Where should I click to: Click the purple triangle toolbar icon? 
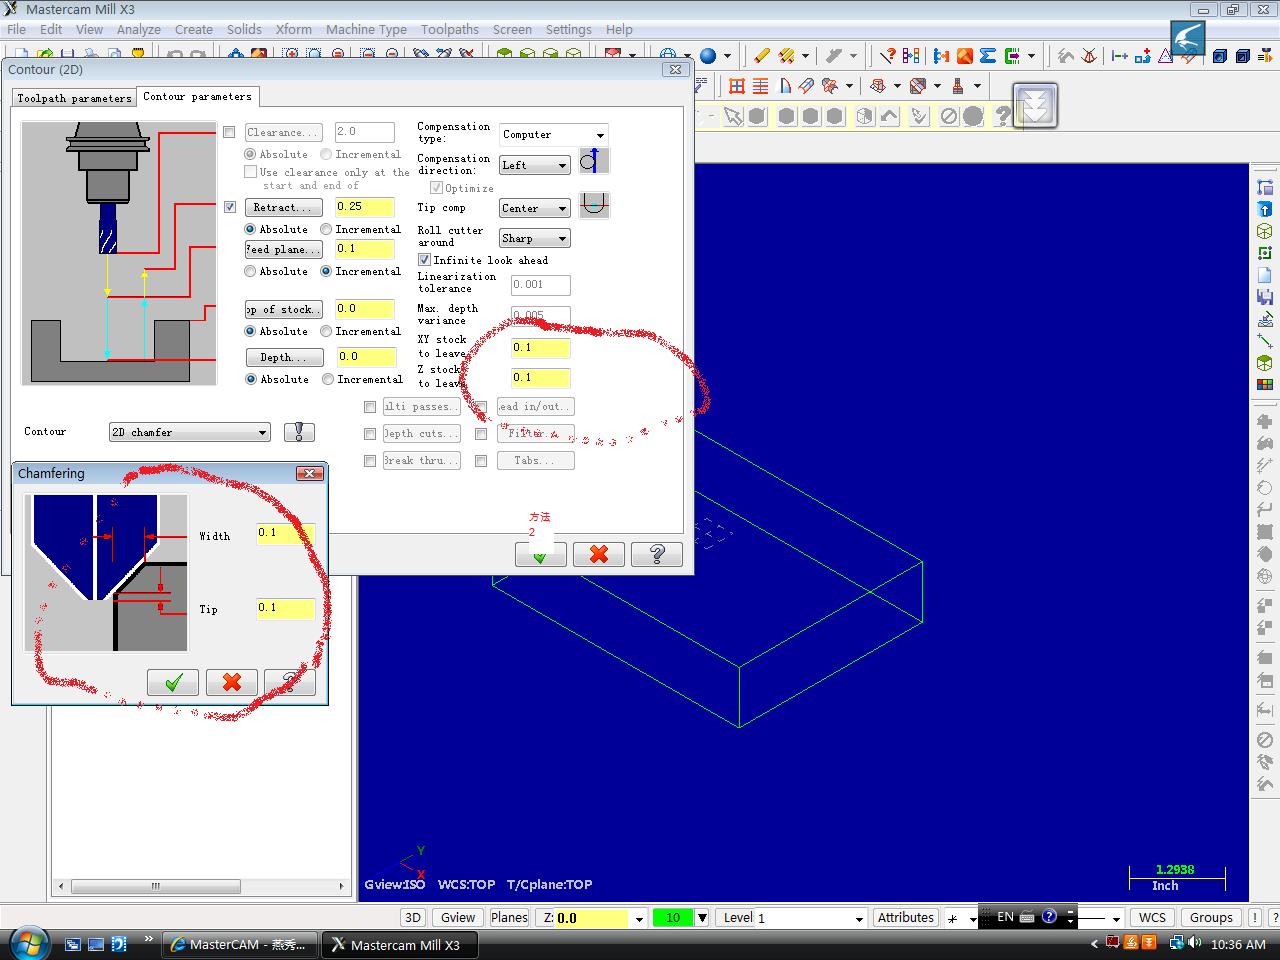pyautogui.click(x=1166, y=56)
